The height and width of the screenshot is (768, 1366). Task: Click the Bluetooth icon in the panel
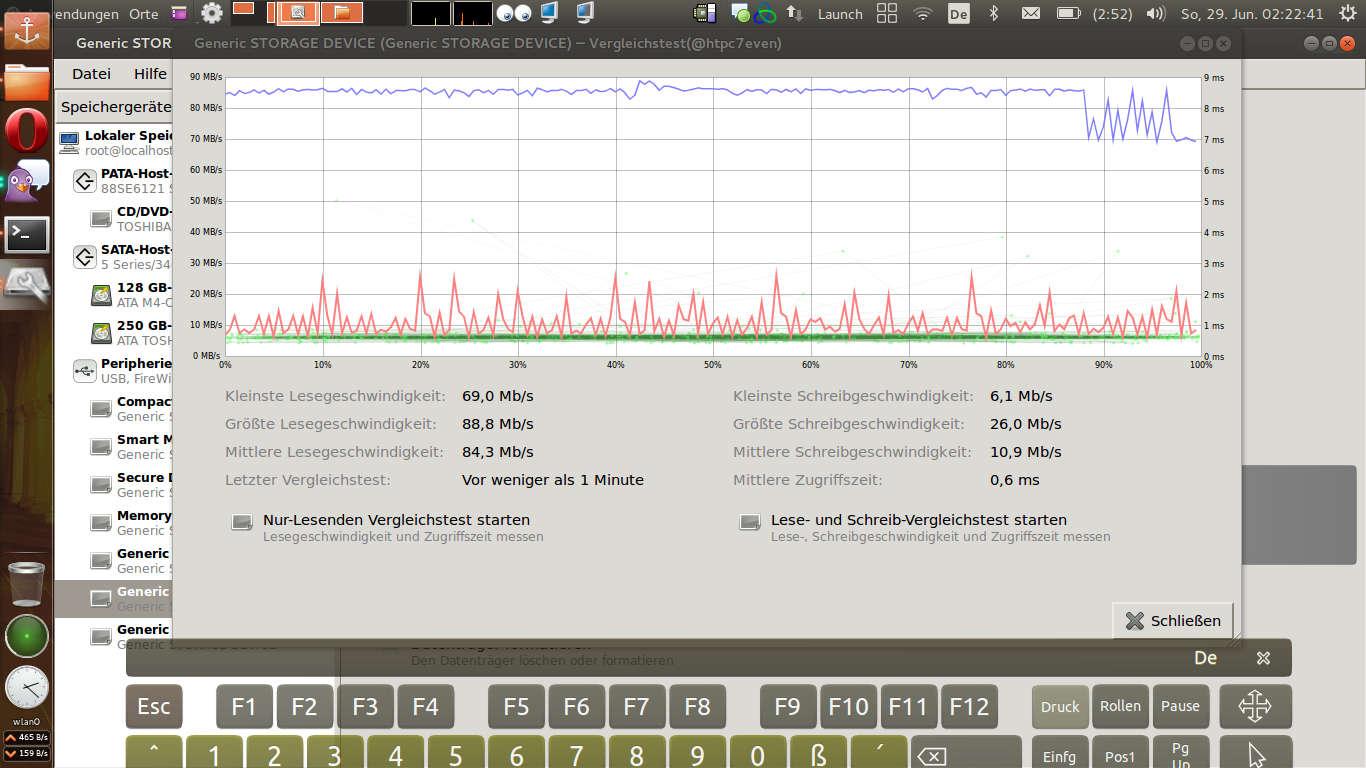[x=993, y=14]
